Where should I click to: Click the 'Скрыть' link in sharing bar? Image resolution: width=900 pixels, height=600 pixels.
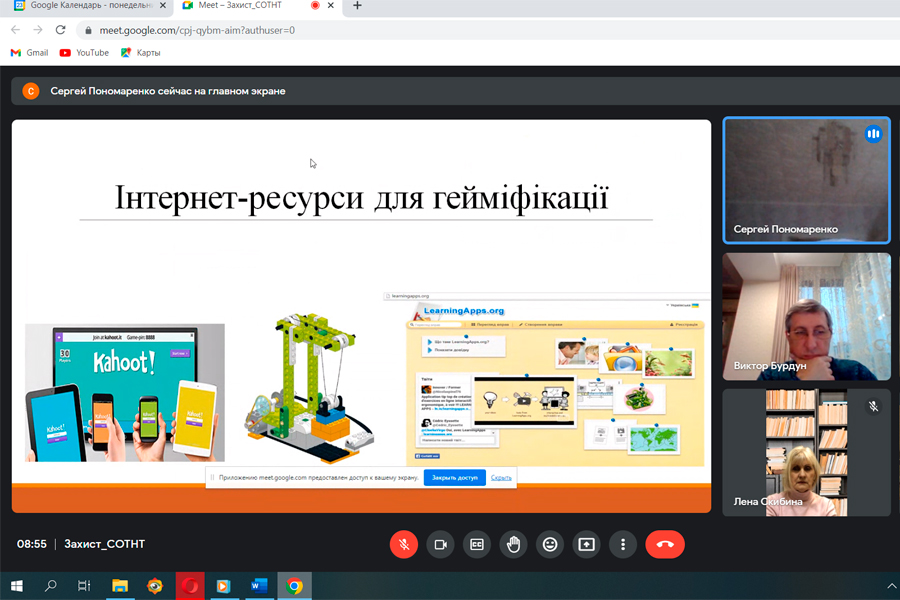tap(501, 478)
